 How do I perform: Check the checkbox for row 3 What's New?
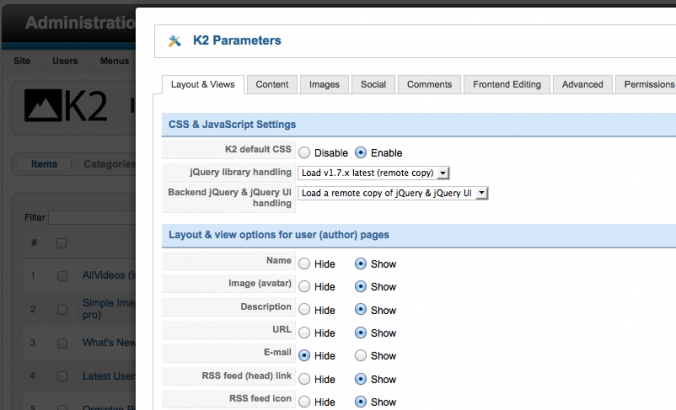pyautogui.click(x=62, y=343)
